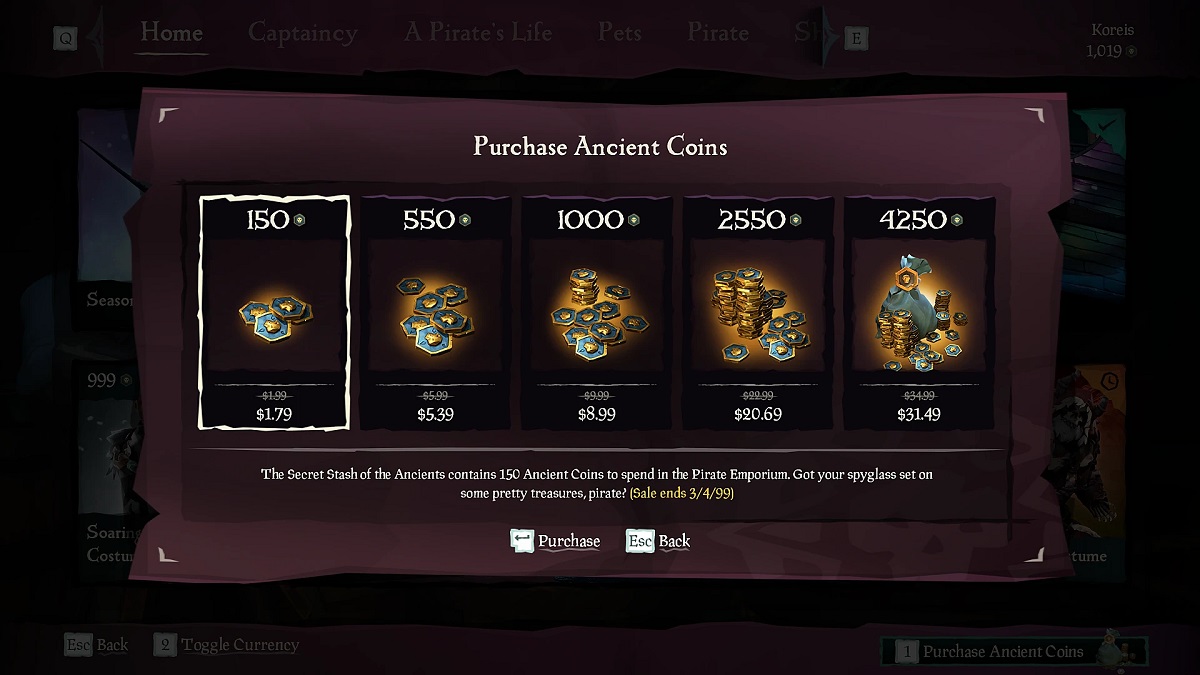This screenshot has width=1200, height=675.
Task: Click the Purchase key icon
Action: 522,541
